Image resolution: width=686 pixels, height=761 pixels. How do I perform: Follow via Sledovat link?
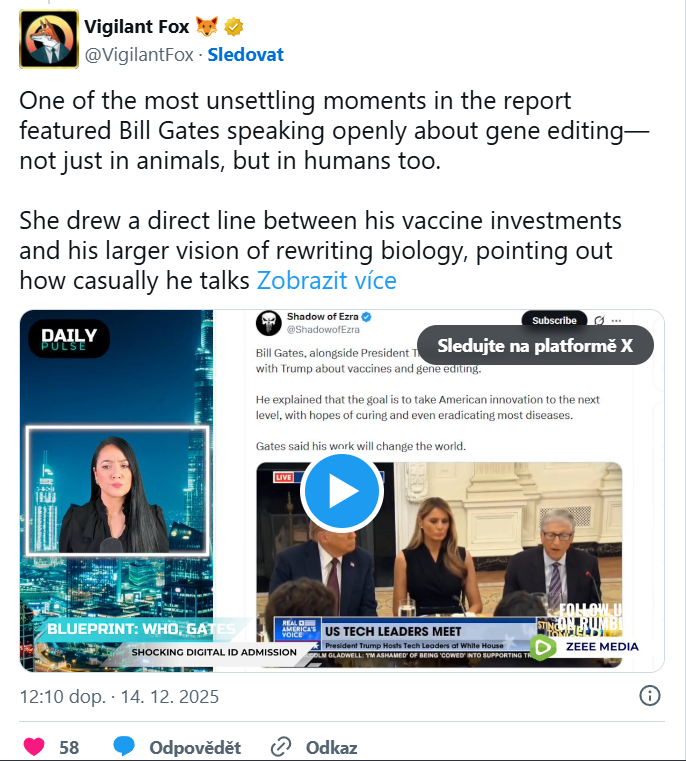click(x=245, y=54)
